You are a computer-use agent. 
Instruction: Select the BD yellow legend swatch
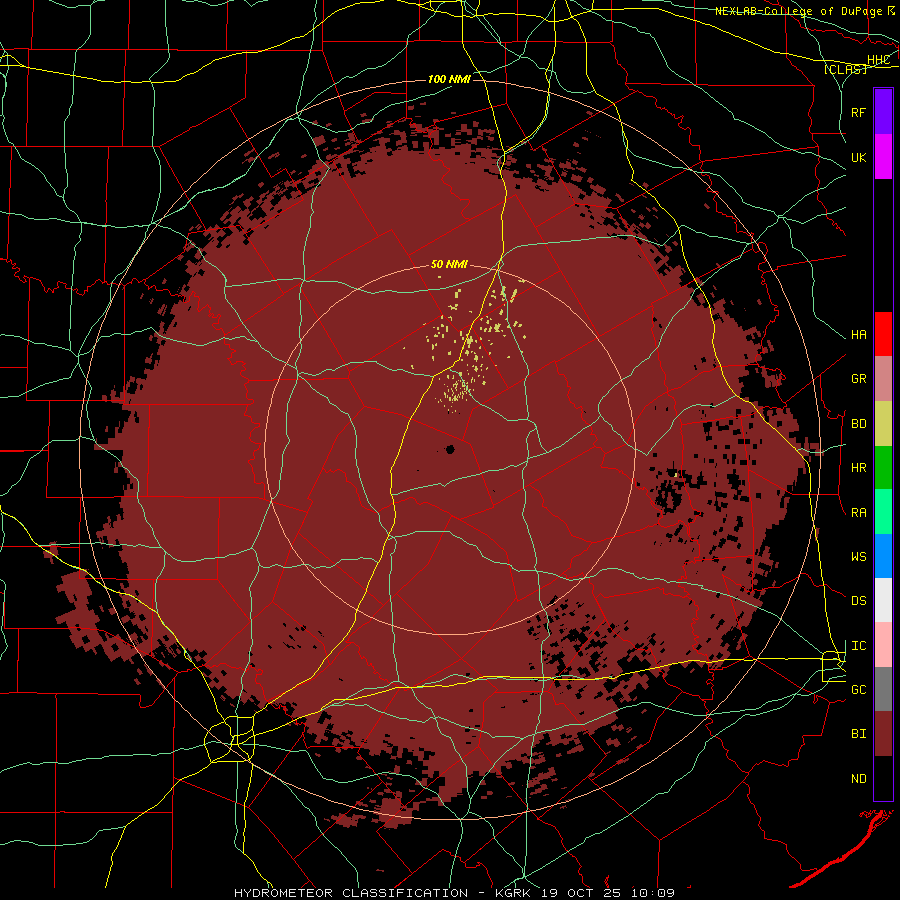(883, 423)
